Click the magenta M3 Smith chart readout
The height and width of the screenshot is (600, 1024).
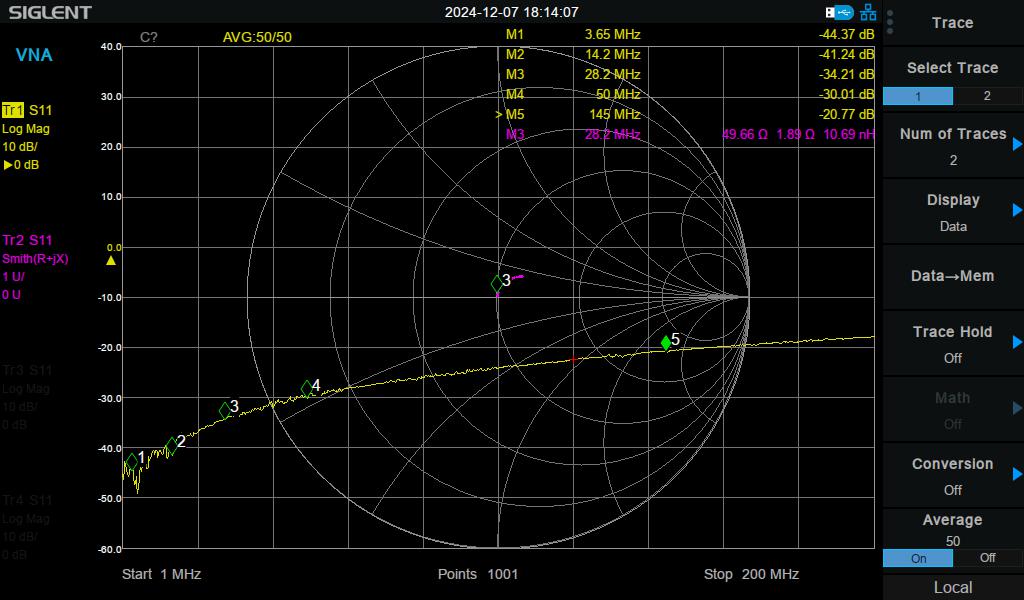point(690,134)
